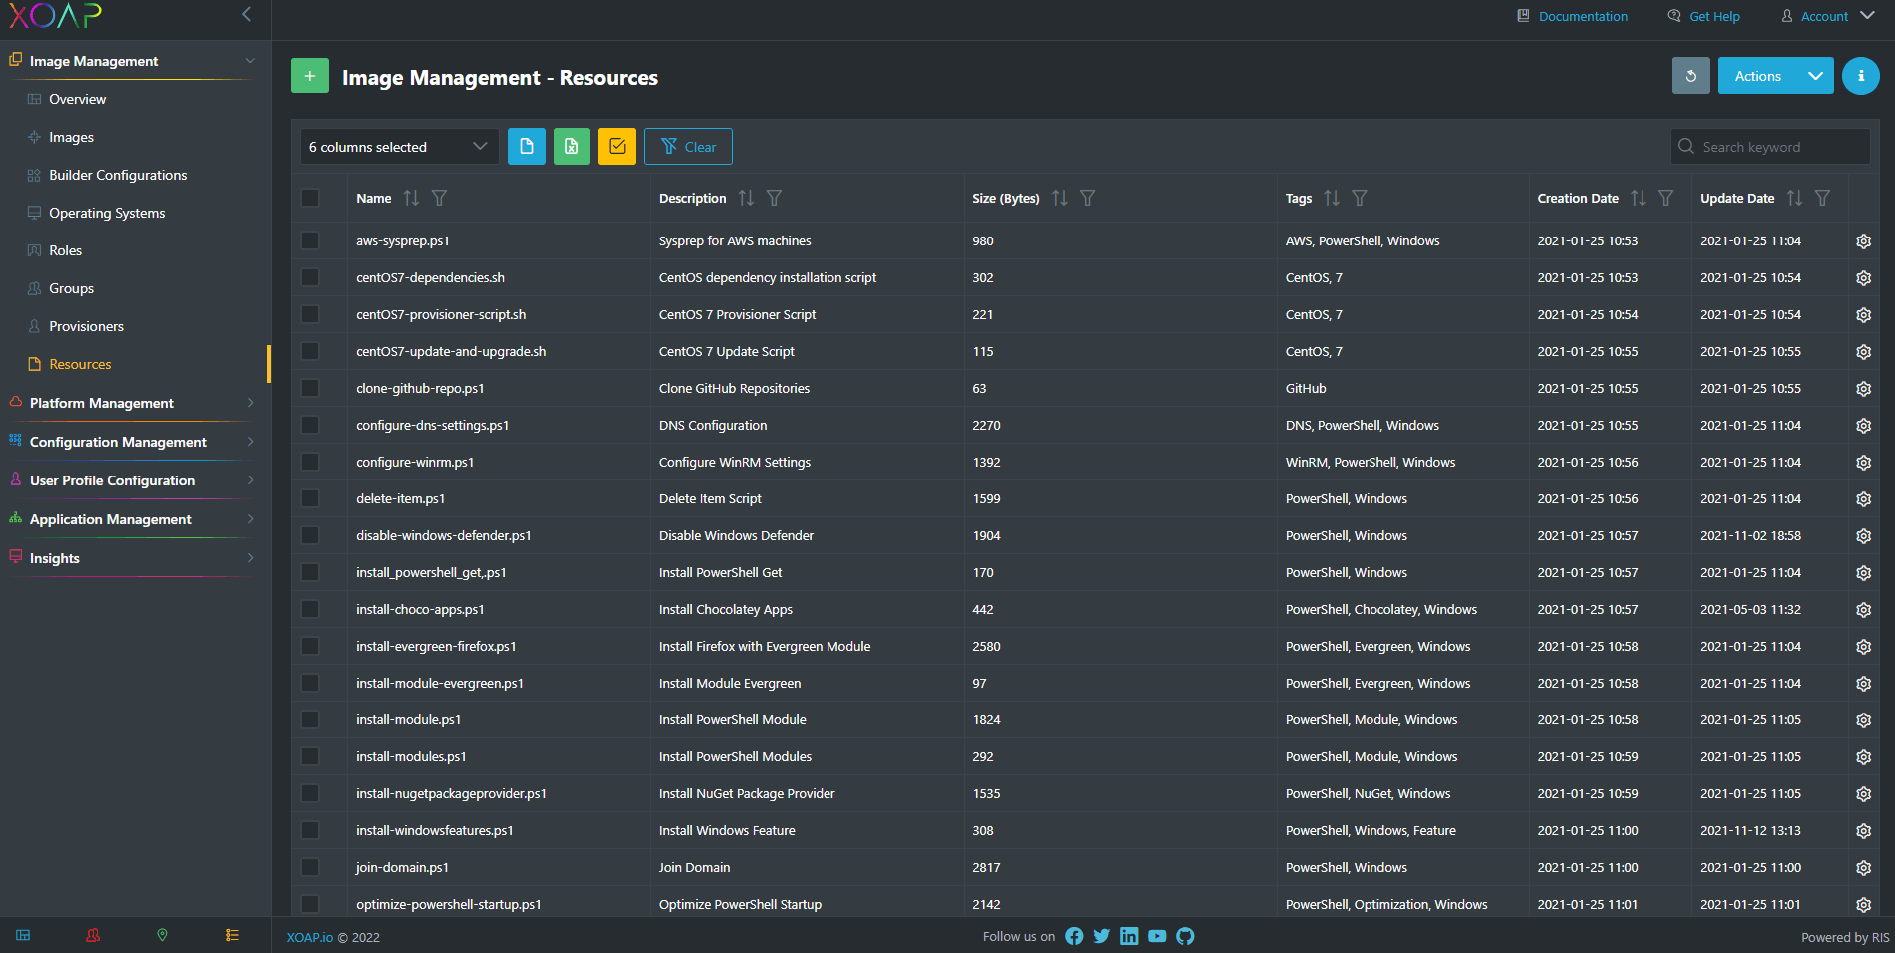Check the install-choco-apps.ps1 row checkbox

pyautogui.click(x=310, y=610)
